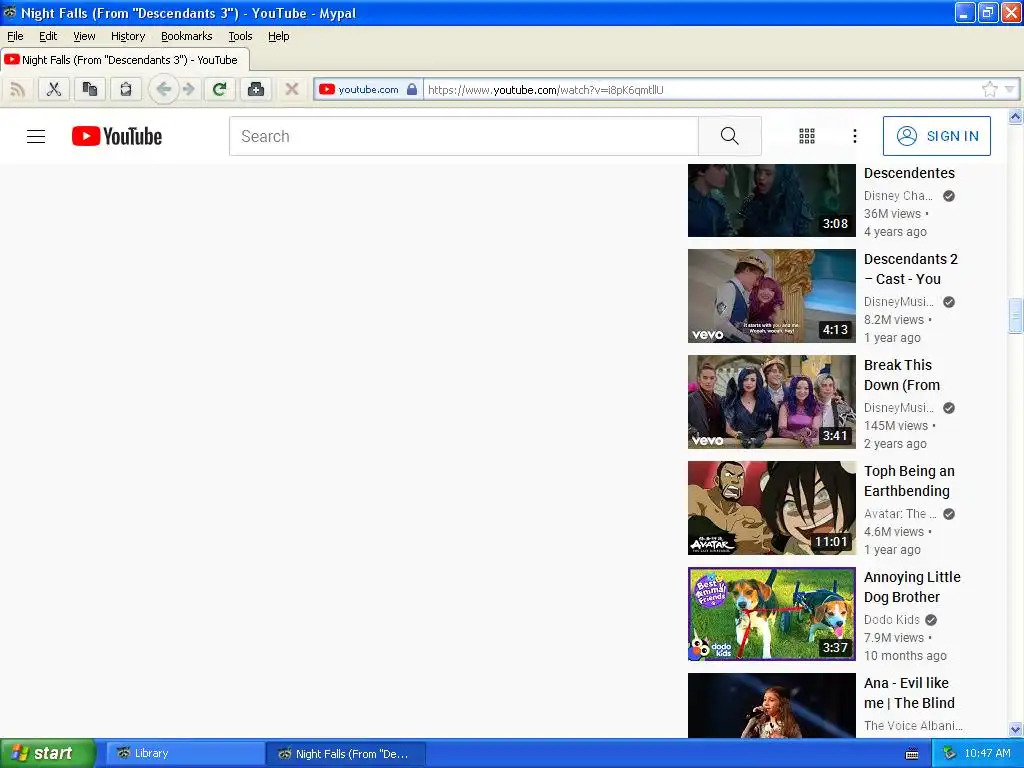Screen dimensions: 1024x768
Task: Click the 10:47 AM clock
Action: tap(987, 754)
